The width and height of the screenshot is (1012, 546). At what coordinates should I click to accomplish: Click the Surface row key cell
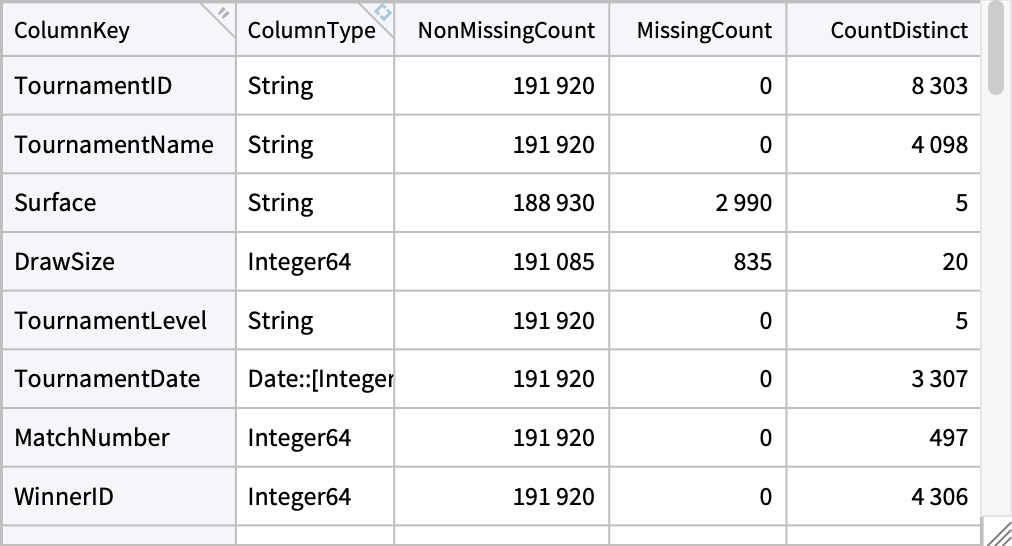56,203
